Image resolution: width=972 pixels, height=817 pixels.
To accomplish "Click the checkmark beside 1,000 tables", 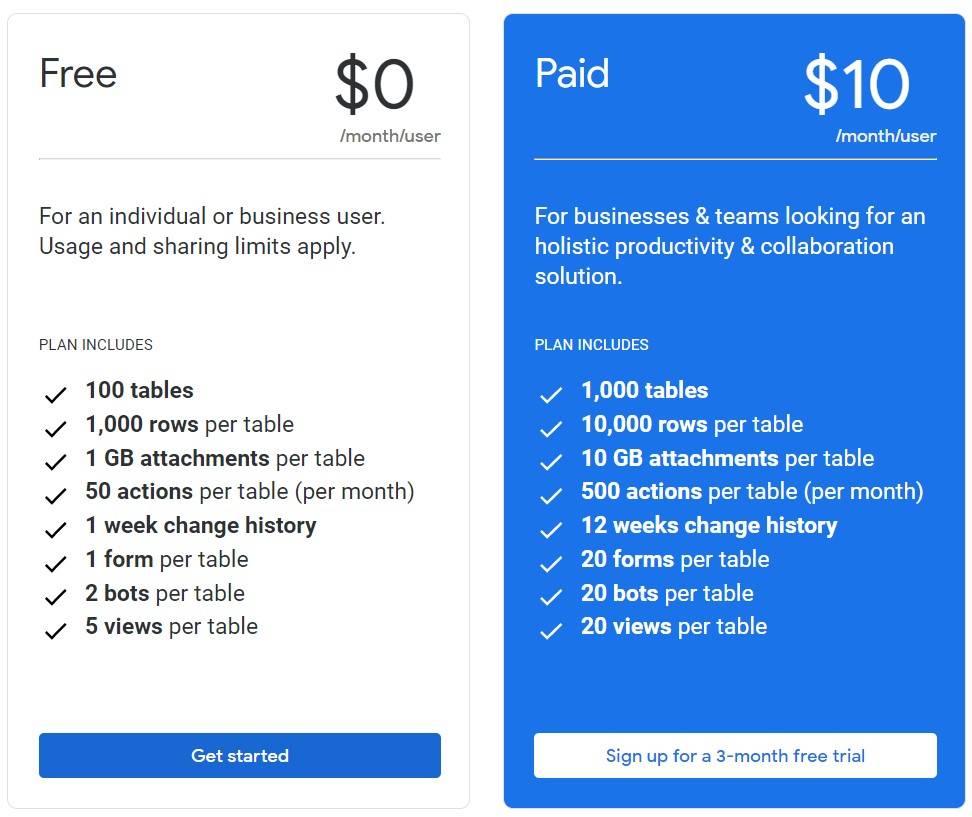I will coord(551,394).
